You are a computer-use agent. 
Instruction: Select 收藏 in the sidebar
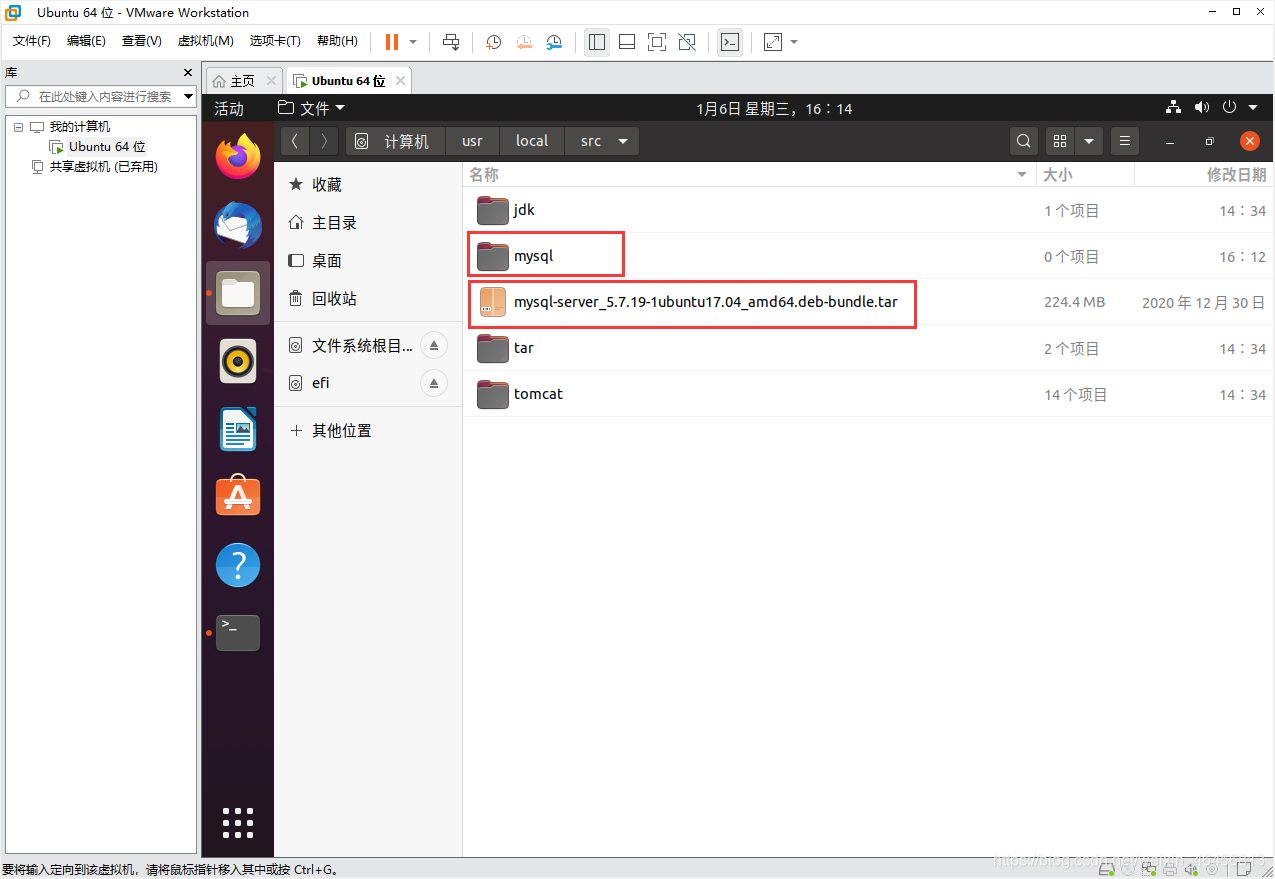pyautogui.click(x=368, y=185)
